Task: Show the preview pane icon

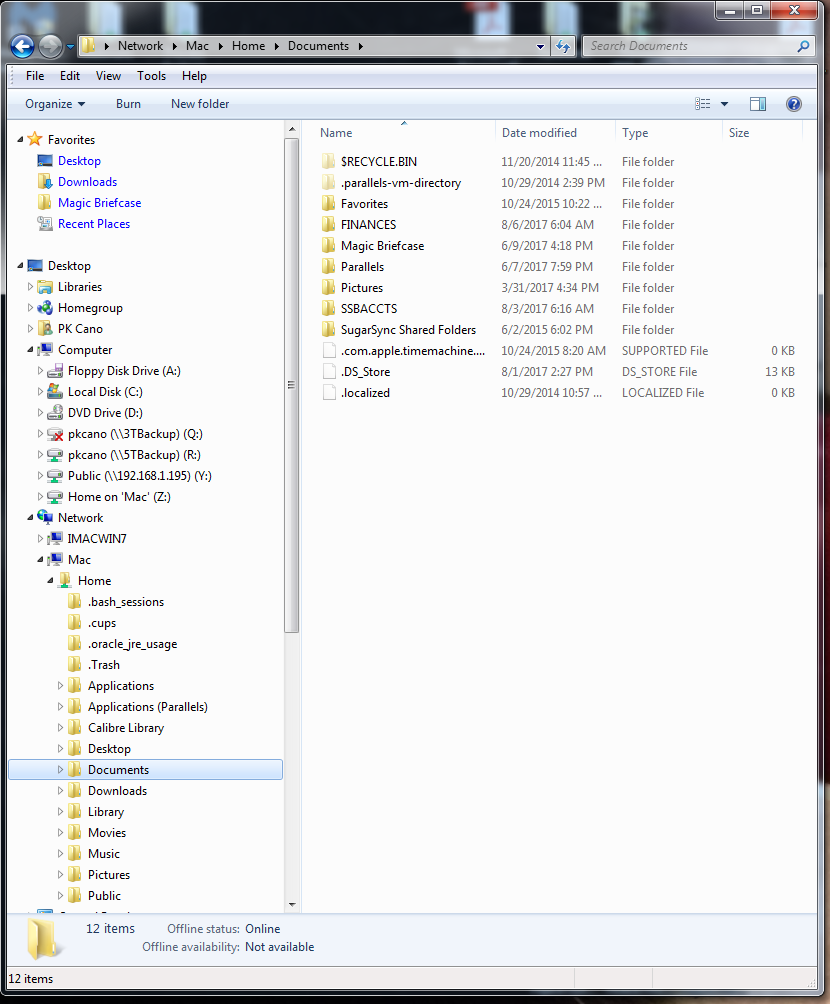Action: tap(758, 104)
